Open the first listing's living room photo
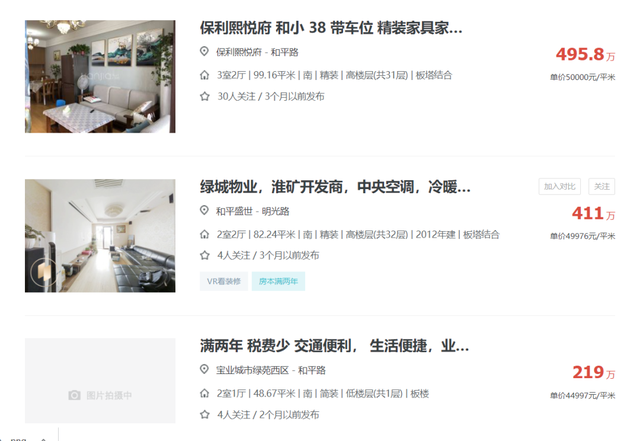This screenshot has height=441, width=640. (x=100, y=76)
